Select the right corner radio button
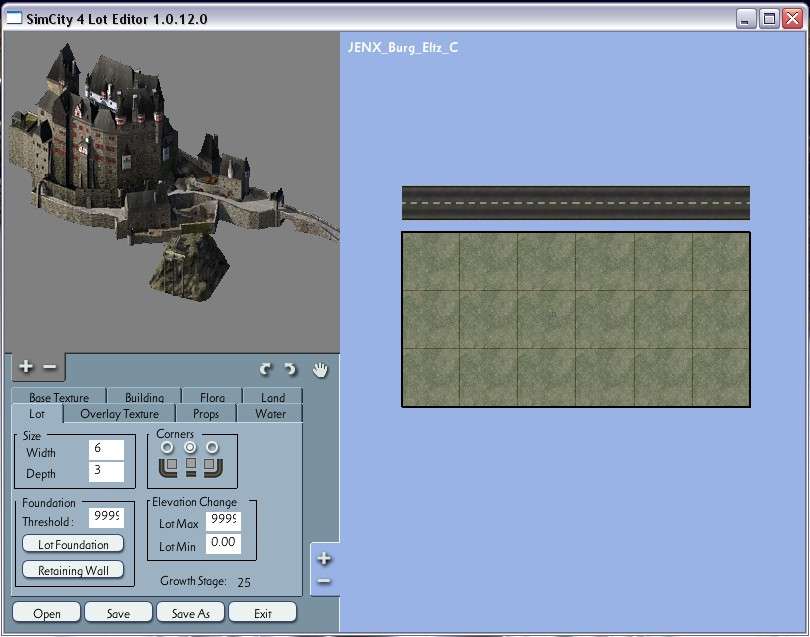 pyautogui.click(x=212, y=447)
